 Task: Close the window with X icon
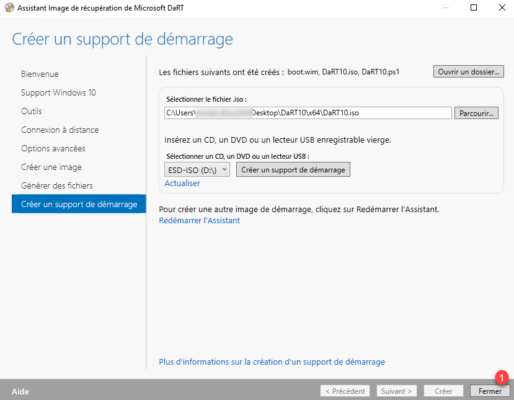[x=502, y=7]
